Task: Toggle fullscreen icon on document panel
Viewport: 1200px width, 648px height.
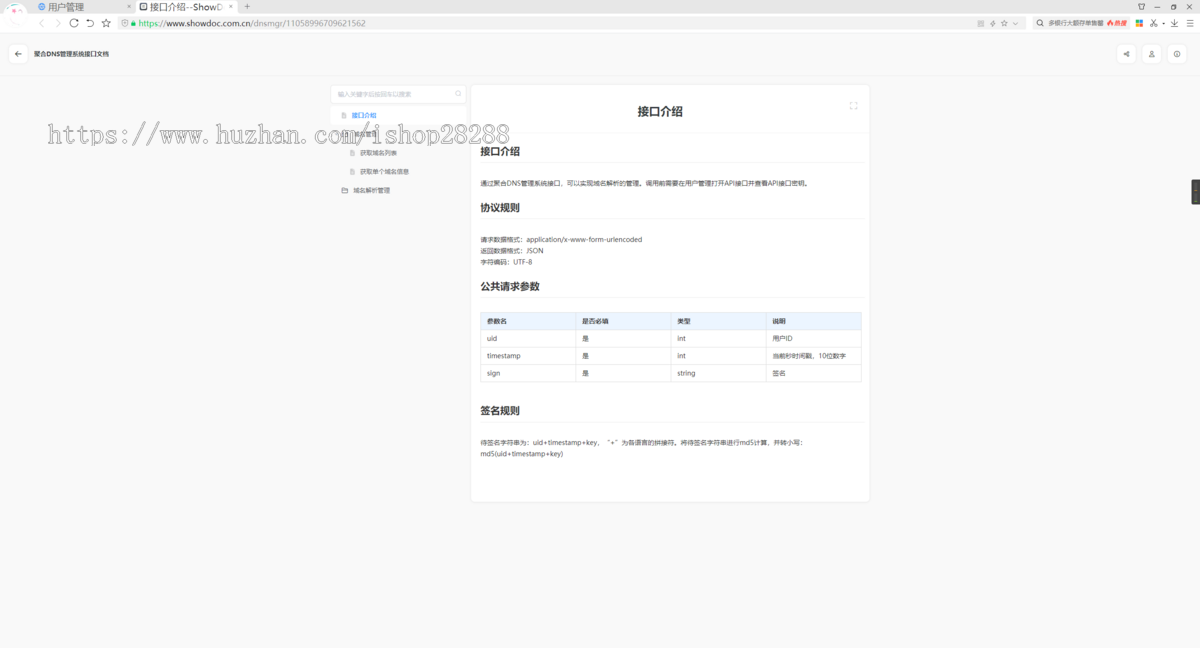Action: click(853, 105)
